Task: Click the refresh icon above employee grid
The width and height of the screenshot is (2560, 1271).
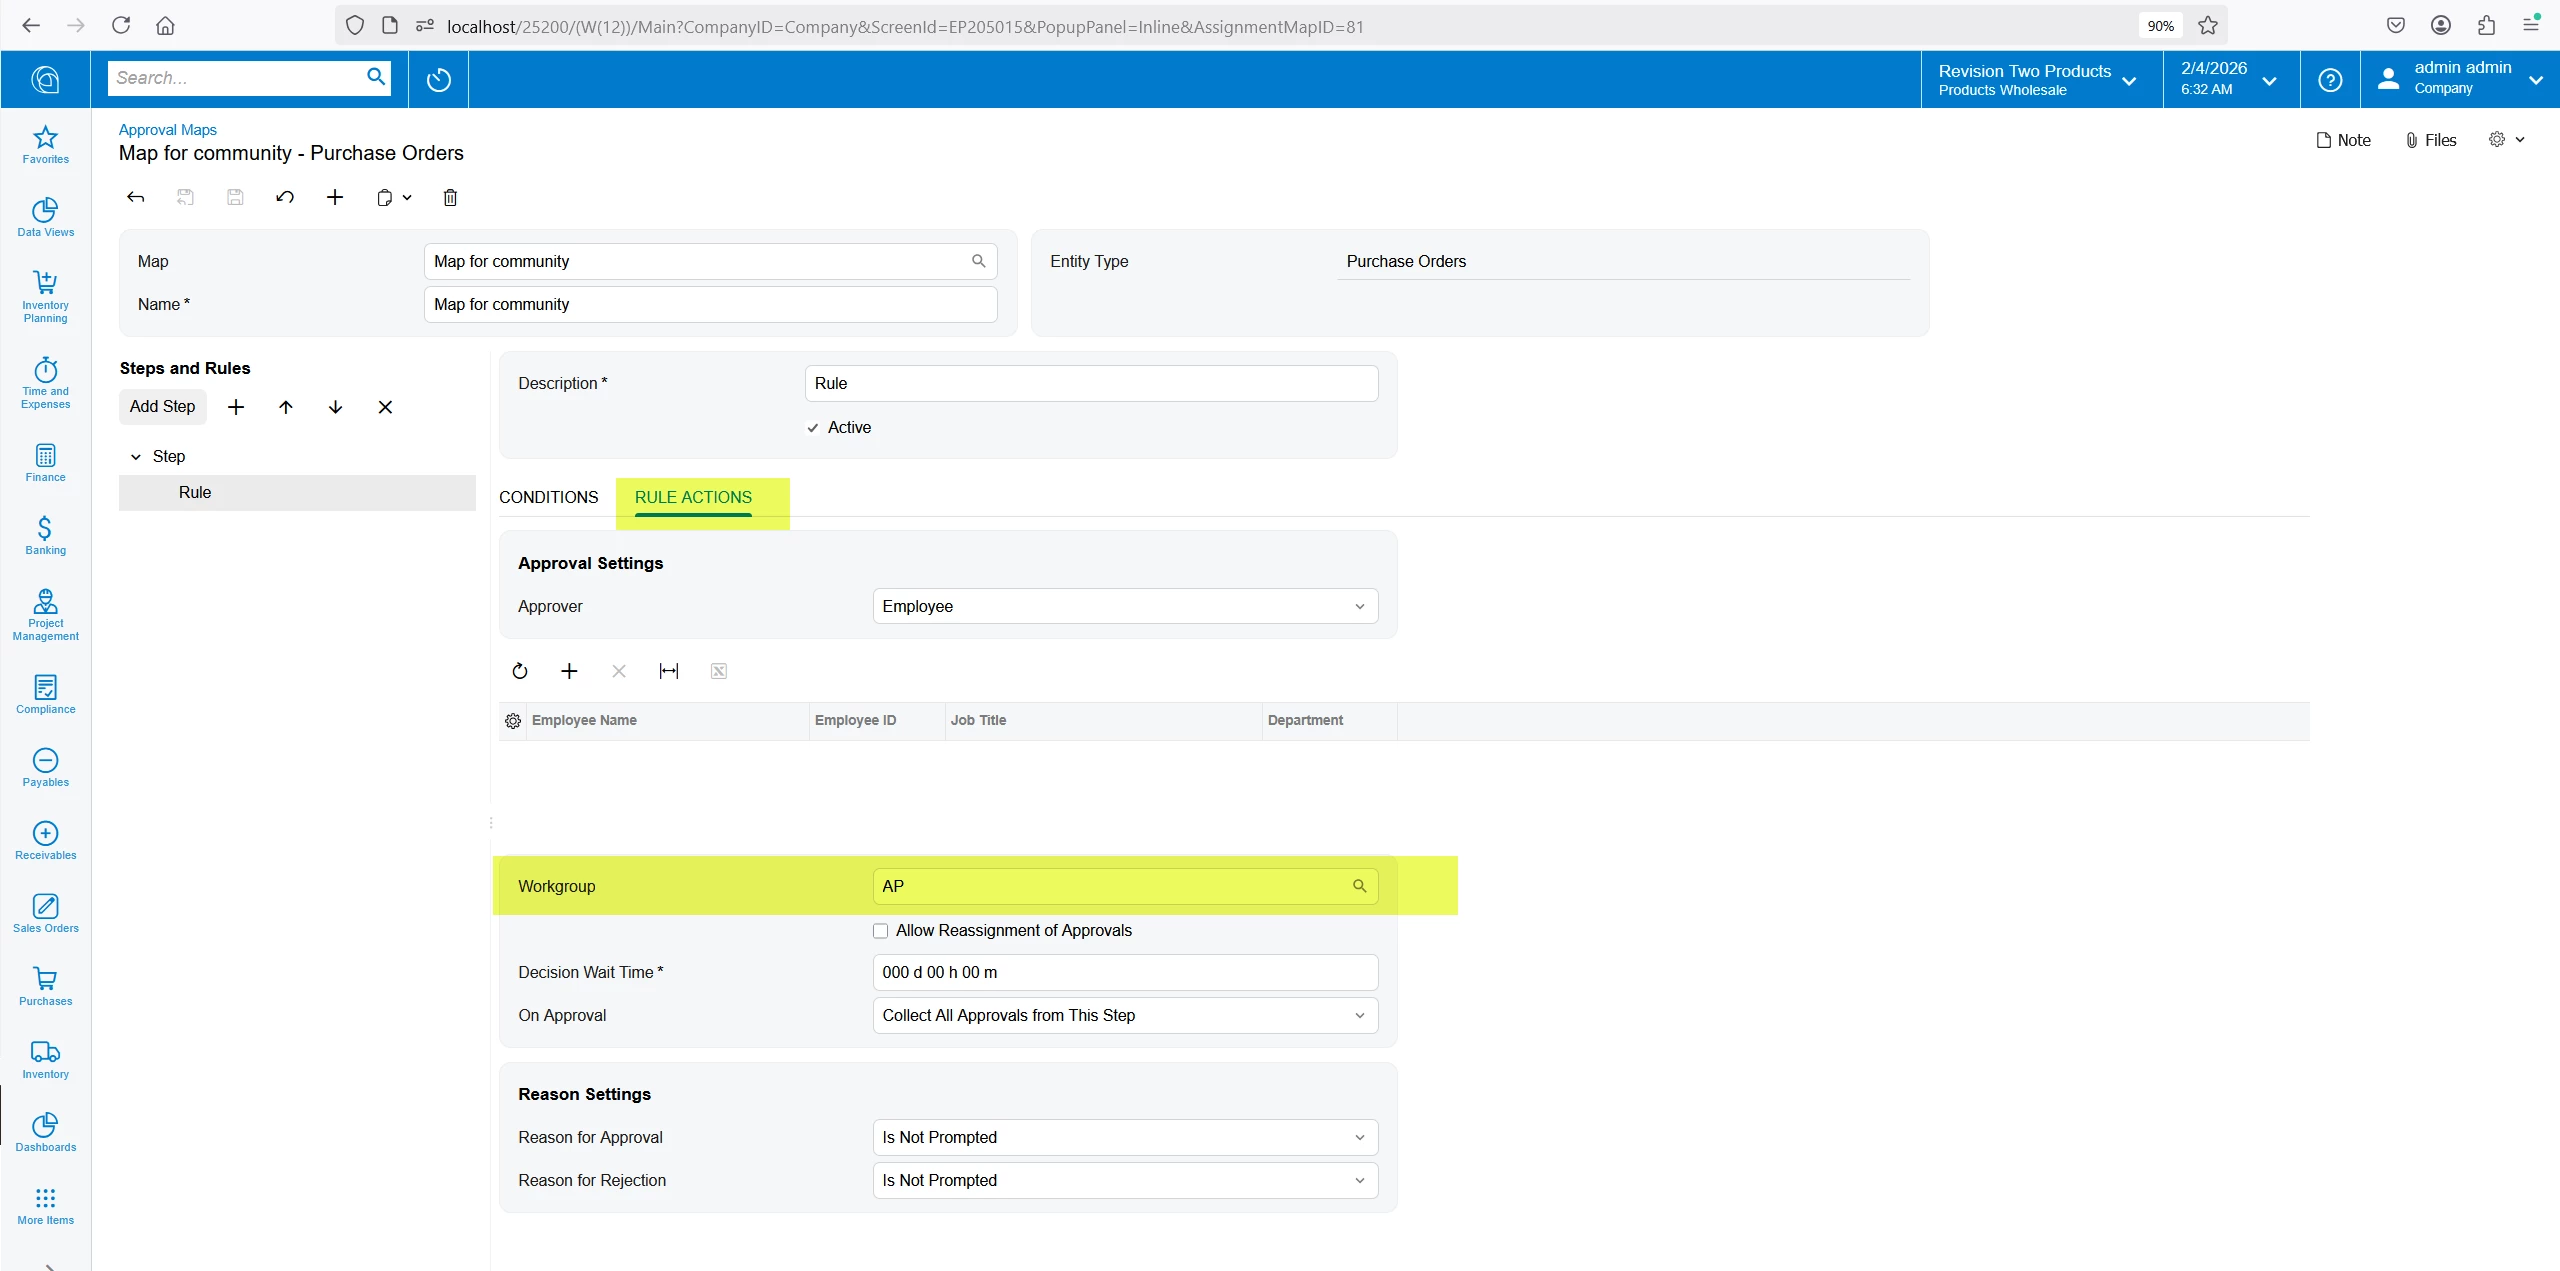Action: coord(520,671)
